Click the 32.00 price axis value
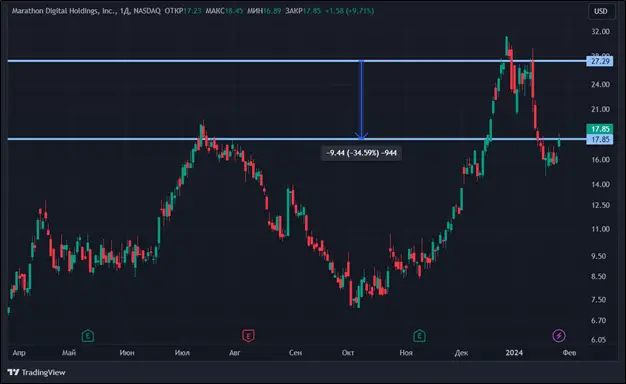This screenshot has height=384, width=626. pyautogui.click(x=600, y=32)
